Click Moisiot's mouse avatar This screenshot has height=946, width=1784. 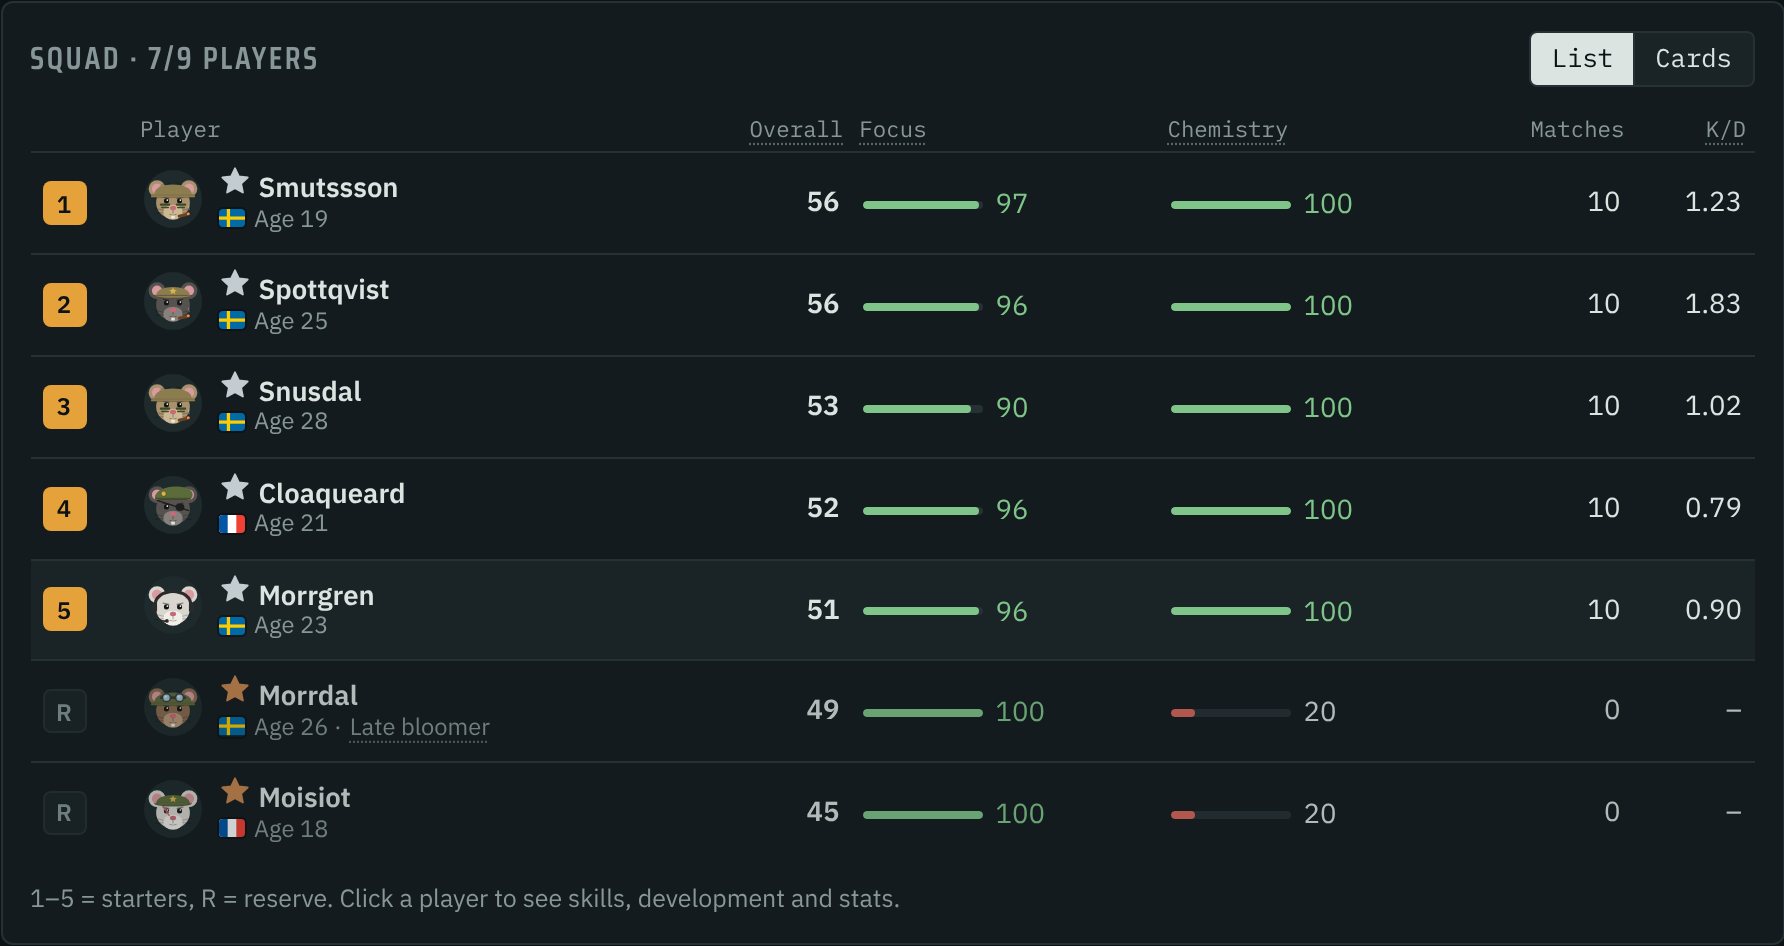173,810
